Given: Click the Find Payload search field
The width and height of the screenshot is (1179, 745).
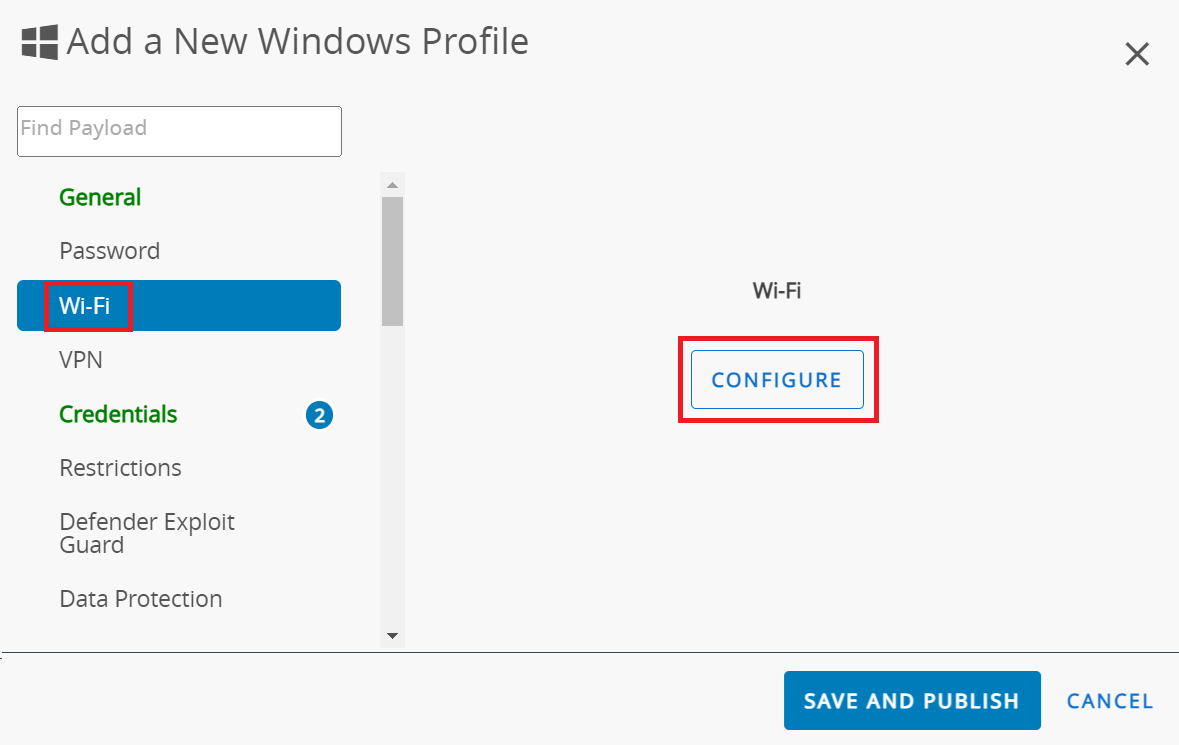Looking at the screenshot, I should tap(179, 131).
